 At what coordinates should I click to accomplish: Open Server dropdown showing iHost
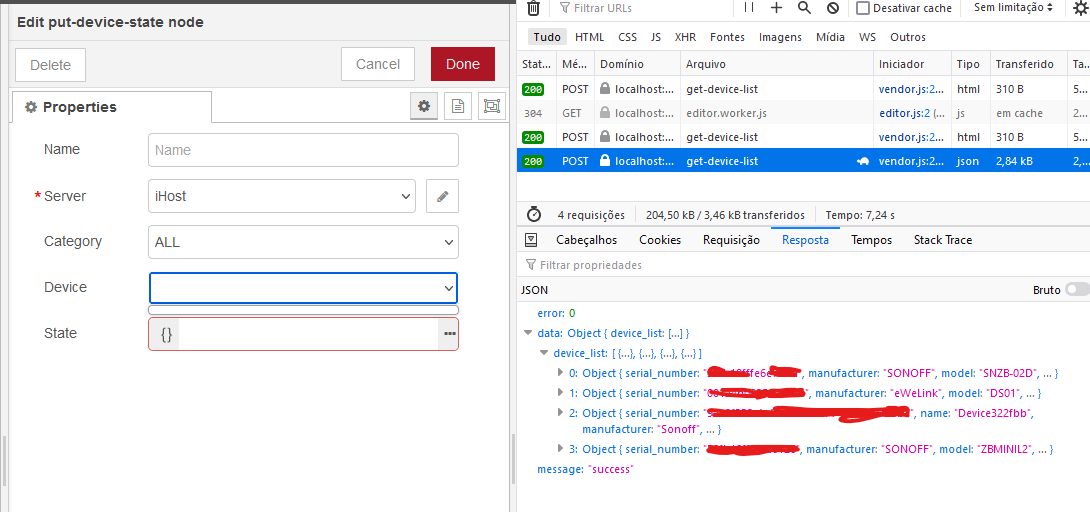pos(282,197)
